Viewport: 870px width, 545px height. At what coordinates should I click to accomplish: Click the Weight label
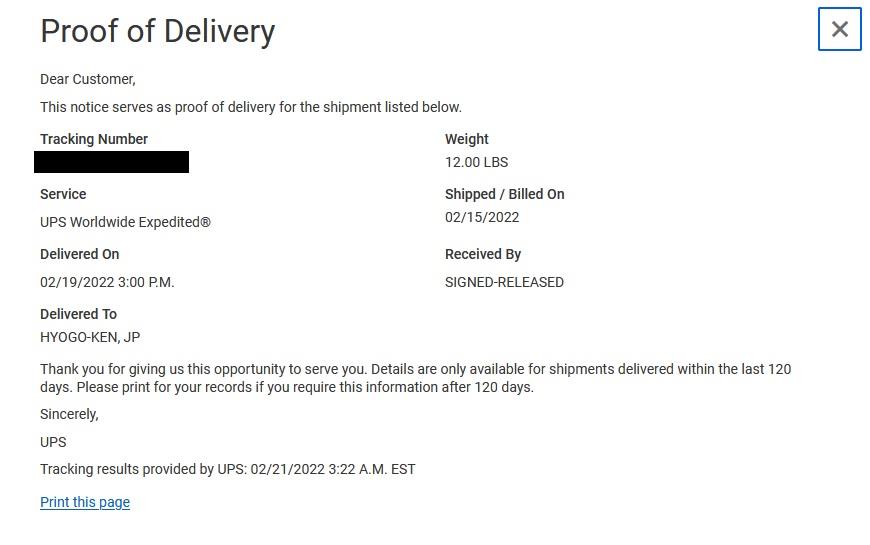point(467,139)
